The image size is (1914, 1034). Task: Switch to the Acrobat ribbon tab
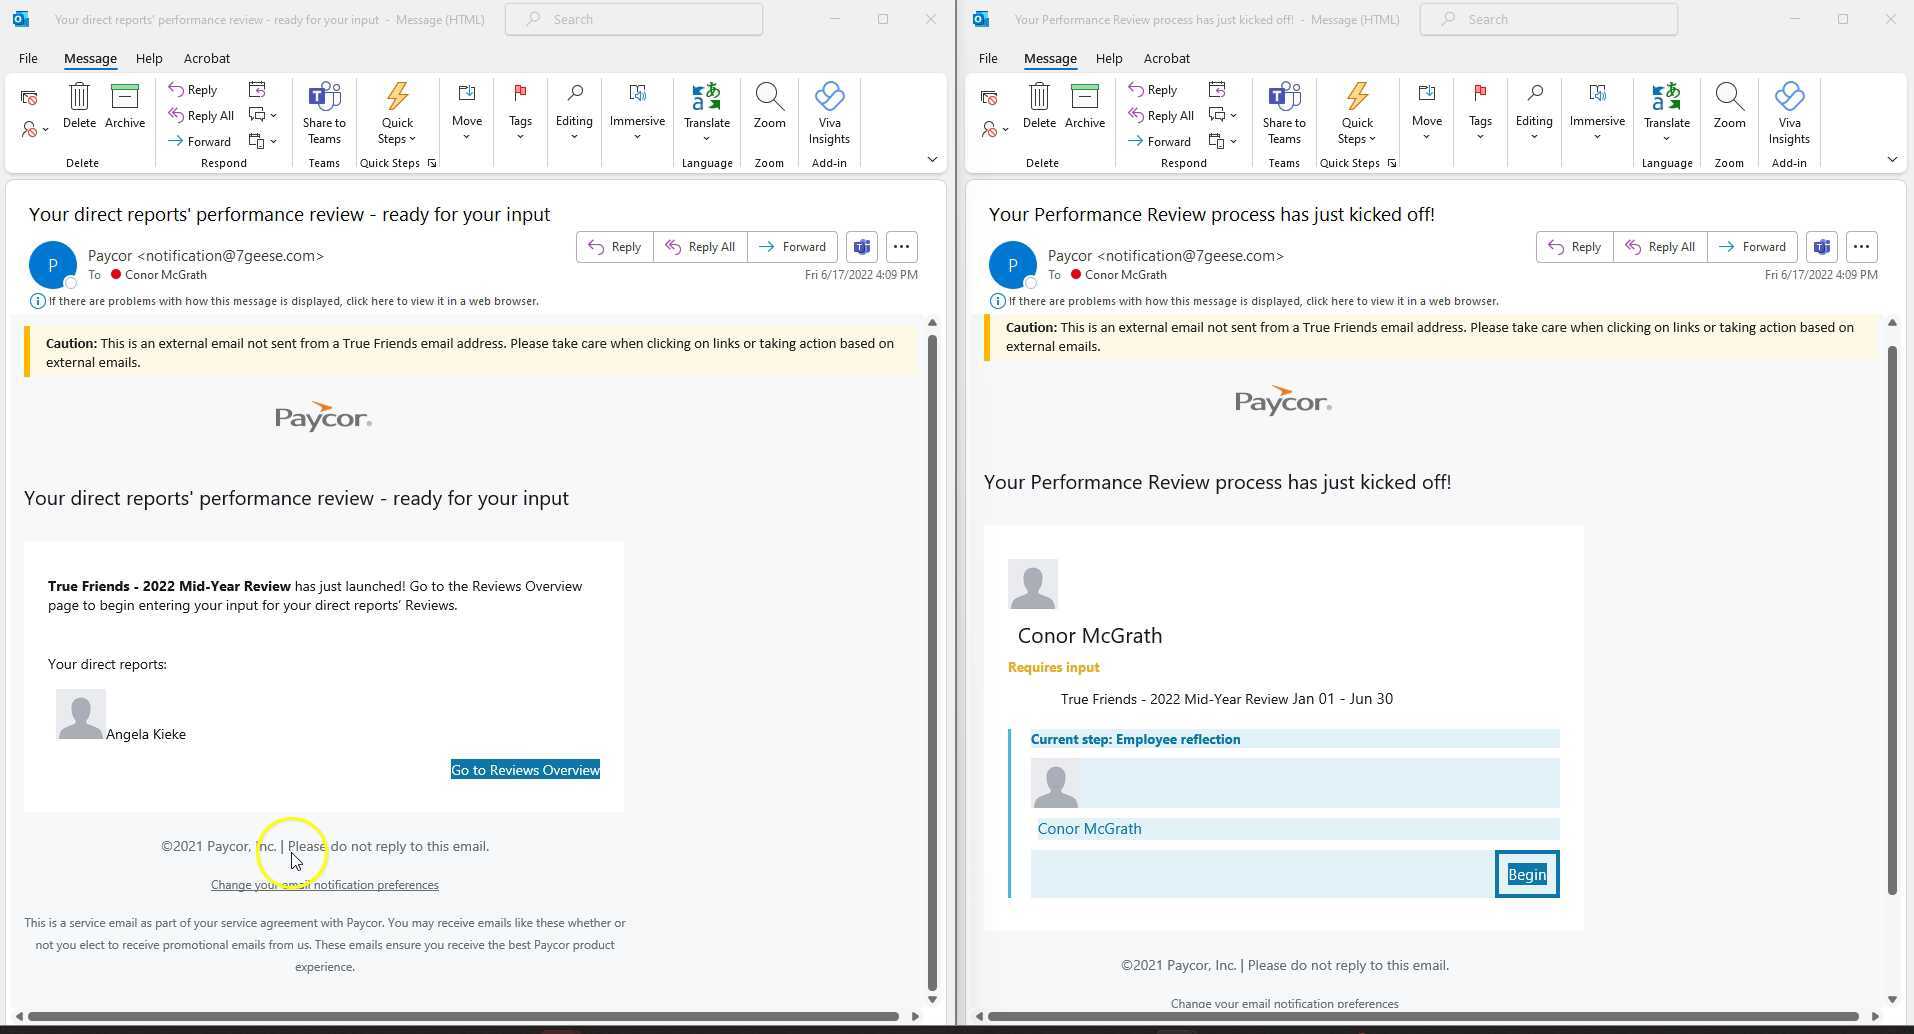tap(206, 58)
